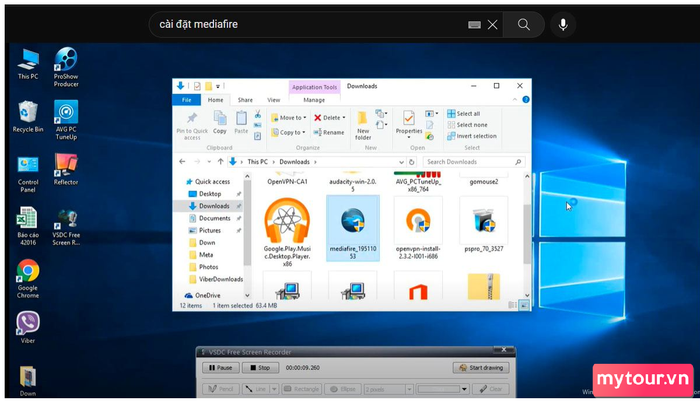Select Desktop in Quick access
Viewport: 700px width, 405px height.
click(x=210, y=194)
